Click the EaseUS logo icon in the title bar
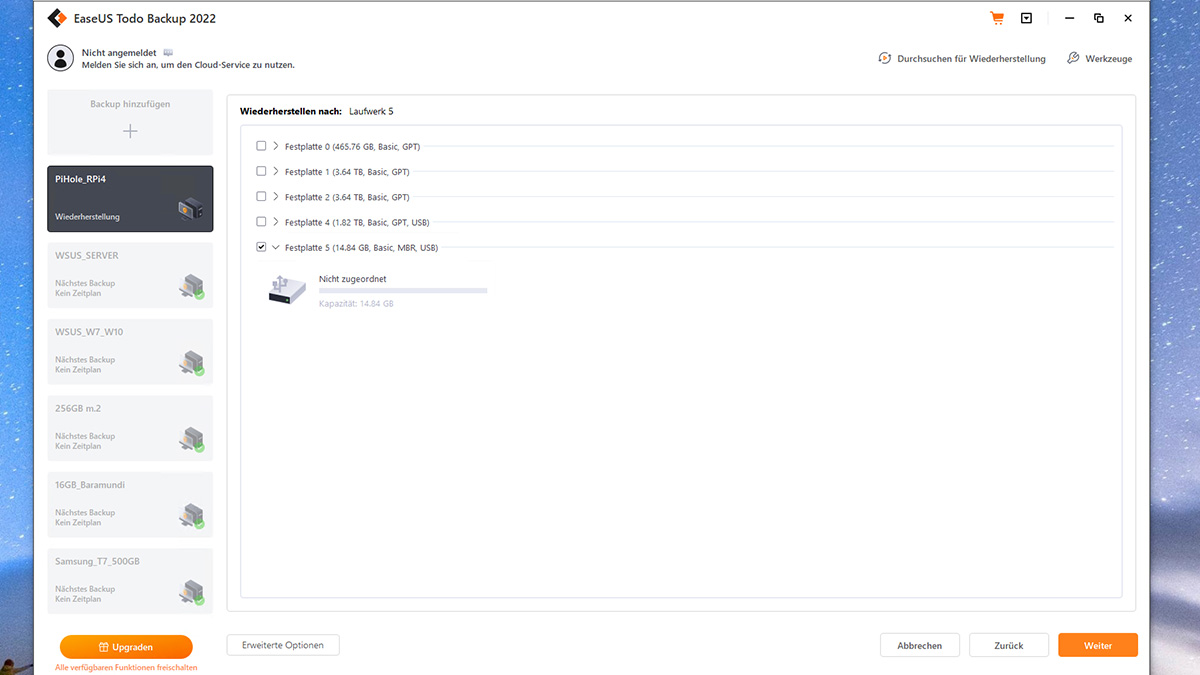Viewport: 1200px width, 675px height. pos(57,18)
